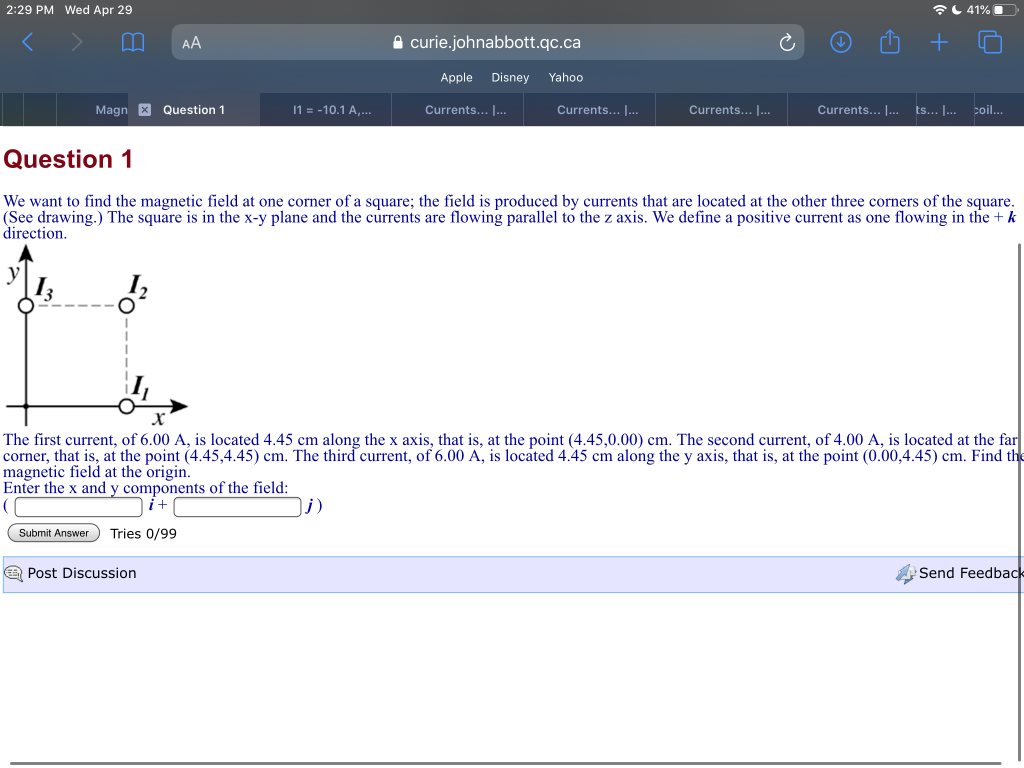Image resolution: width=1024 pixels, height=768 pixels.
Task: Click the I3 current circle in drawing
Action: tap(25, 306)
